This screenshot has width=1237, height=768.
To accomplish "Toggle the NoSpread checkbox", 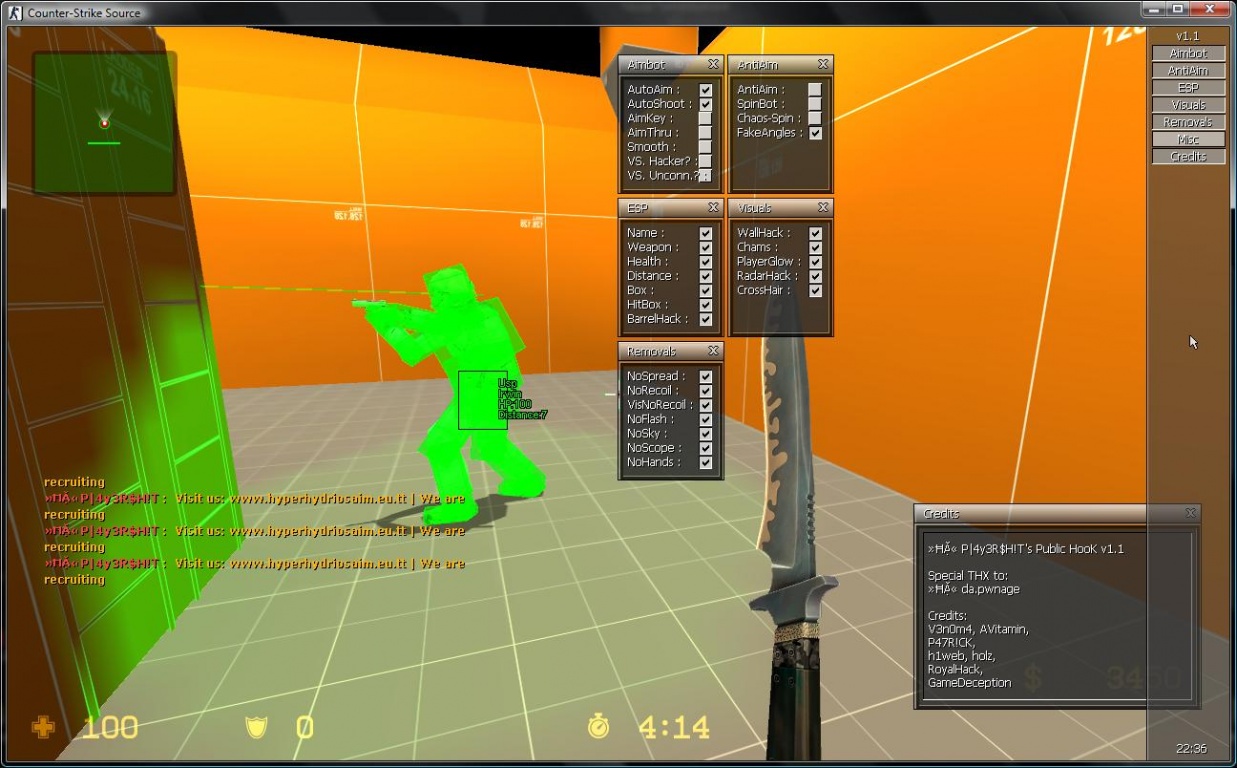I will click(706, 376).
